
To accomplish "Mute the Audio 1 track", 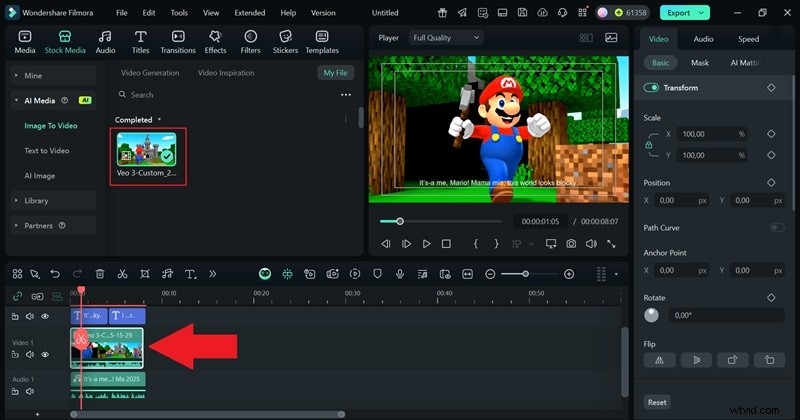I will coord(30,391).
